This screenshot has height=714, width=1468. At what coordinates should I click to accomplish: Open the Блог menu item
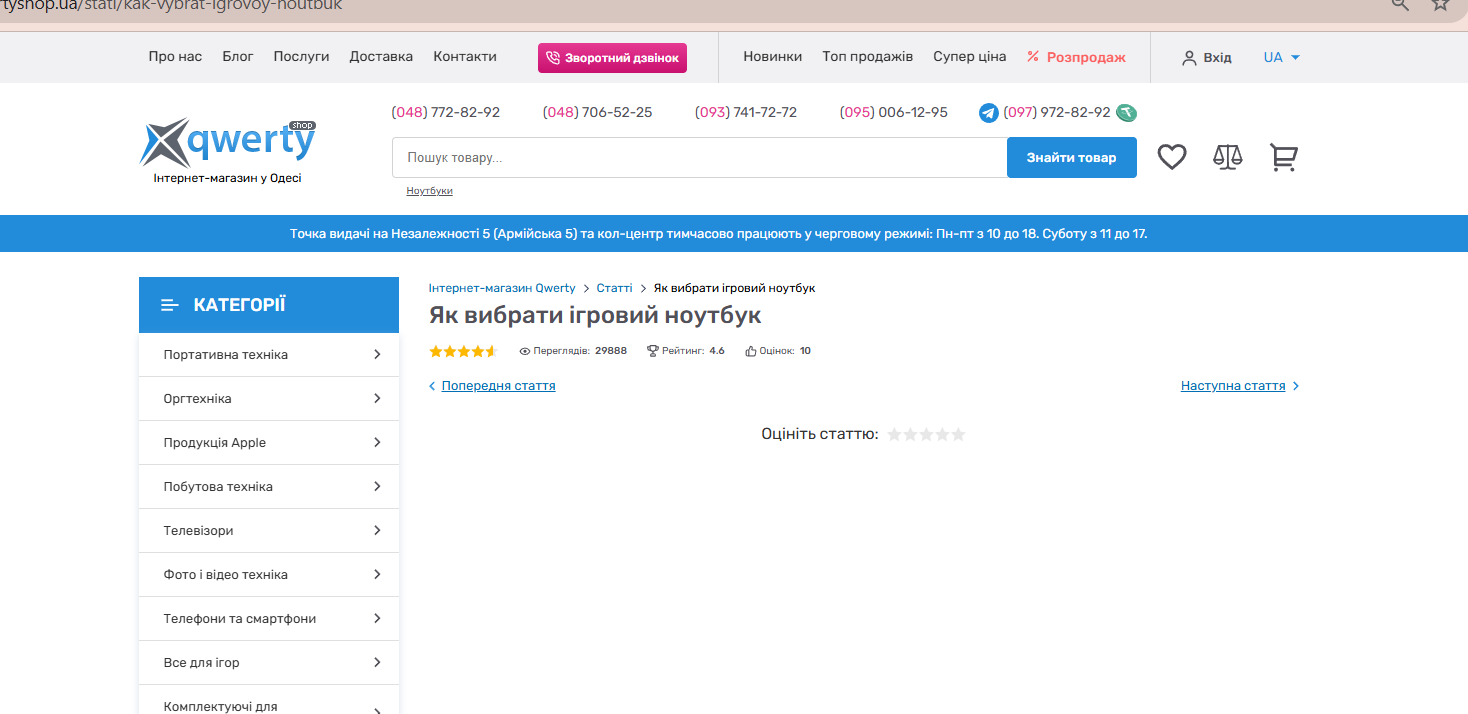point(238,57)
